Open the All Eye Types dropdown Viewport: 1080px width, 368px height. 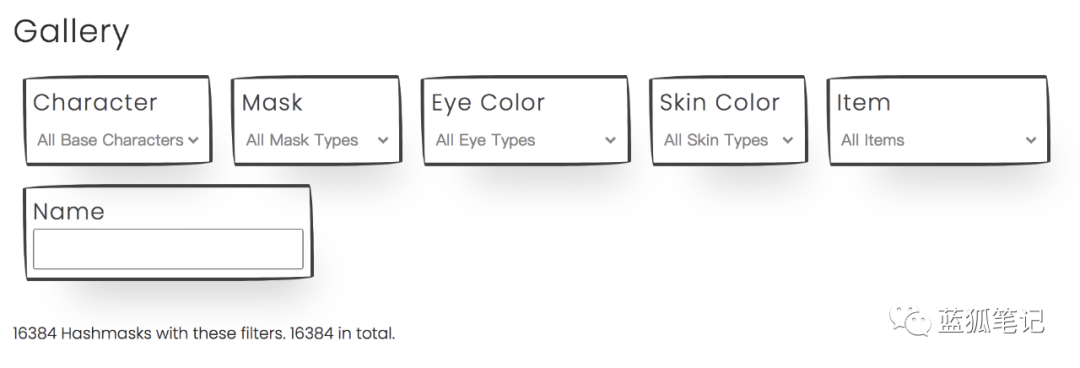526,140
